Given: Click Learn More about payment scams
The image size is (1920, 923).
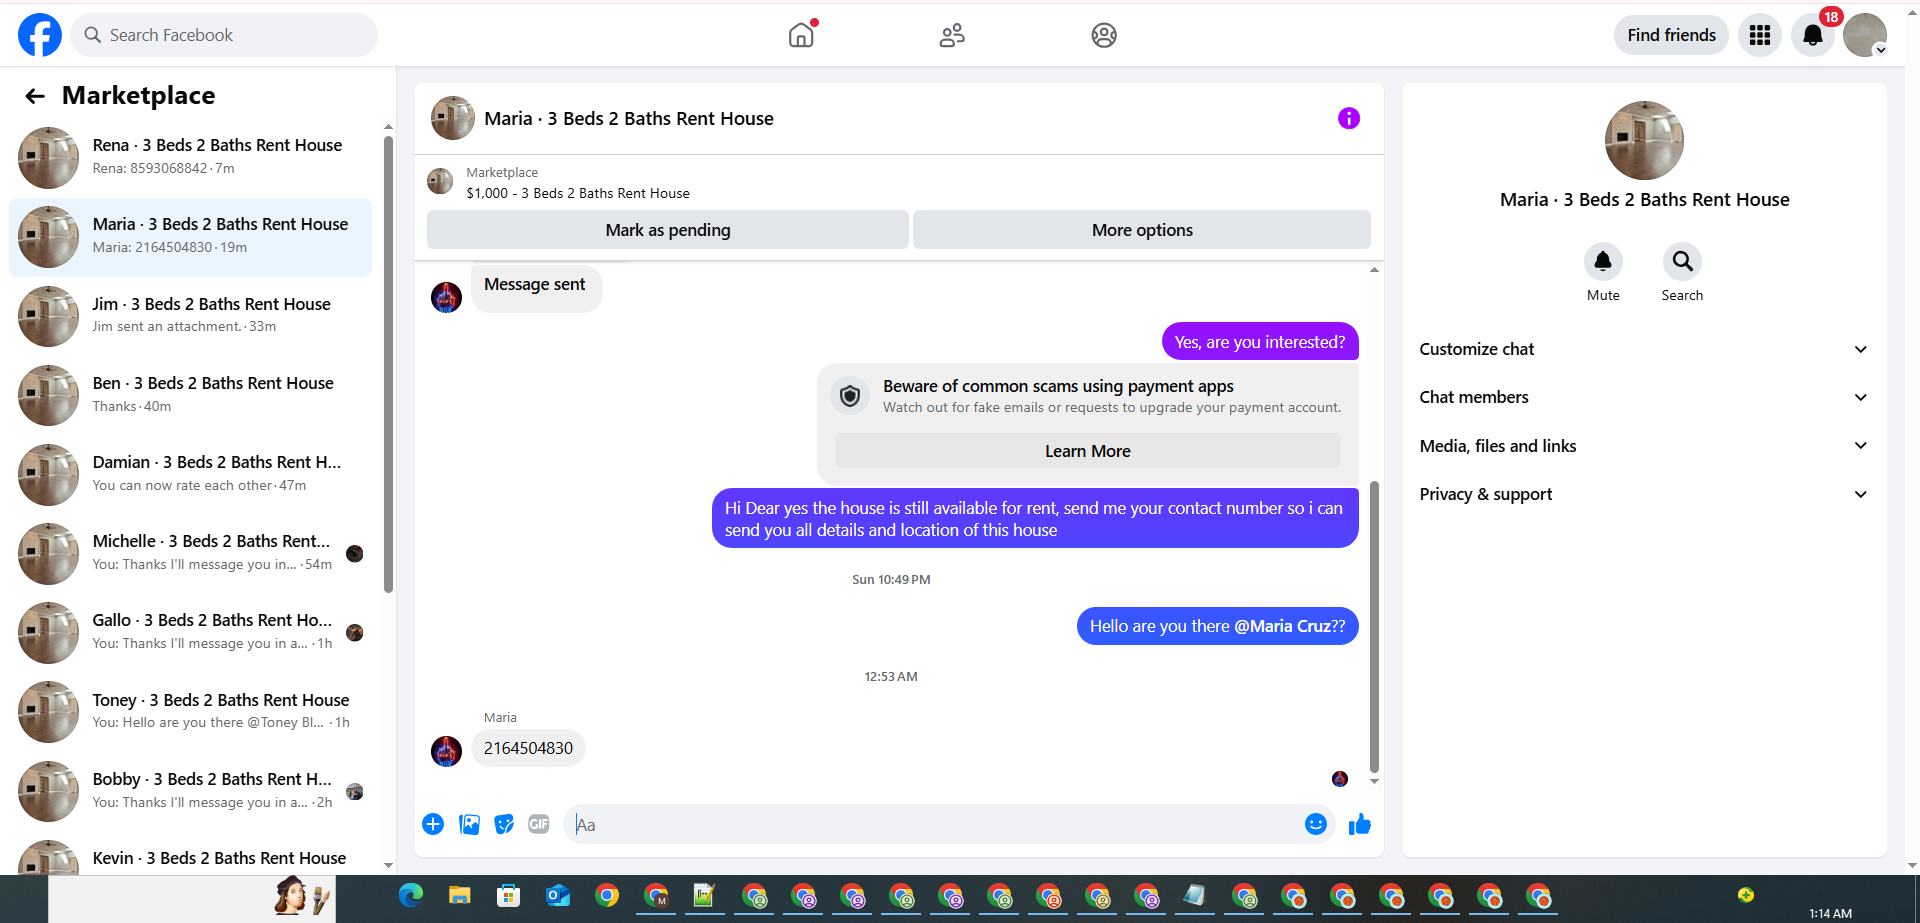Looking at the screenshot, I should (x=1088, y=451).
